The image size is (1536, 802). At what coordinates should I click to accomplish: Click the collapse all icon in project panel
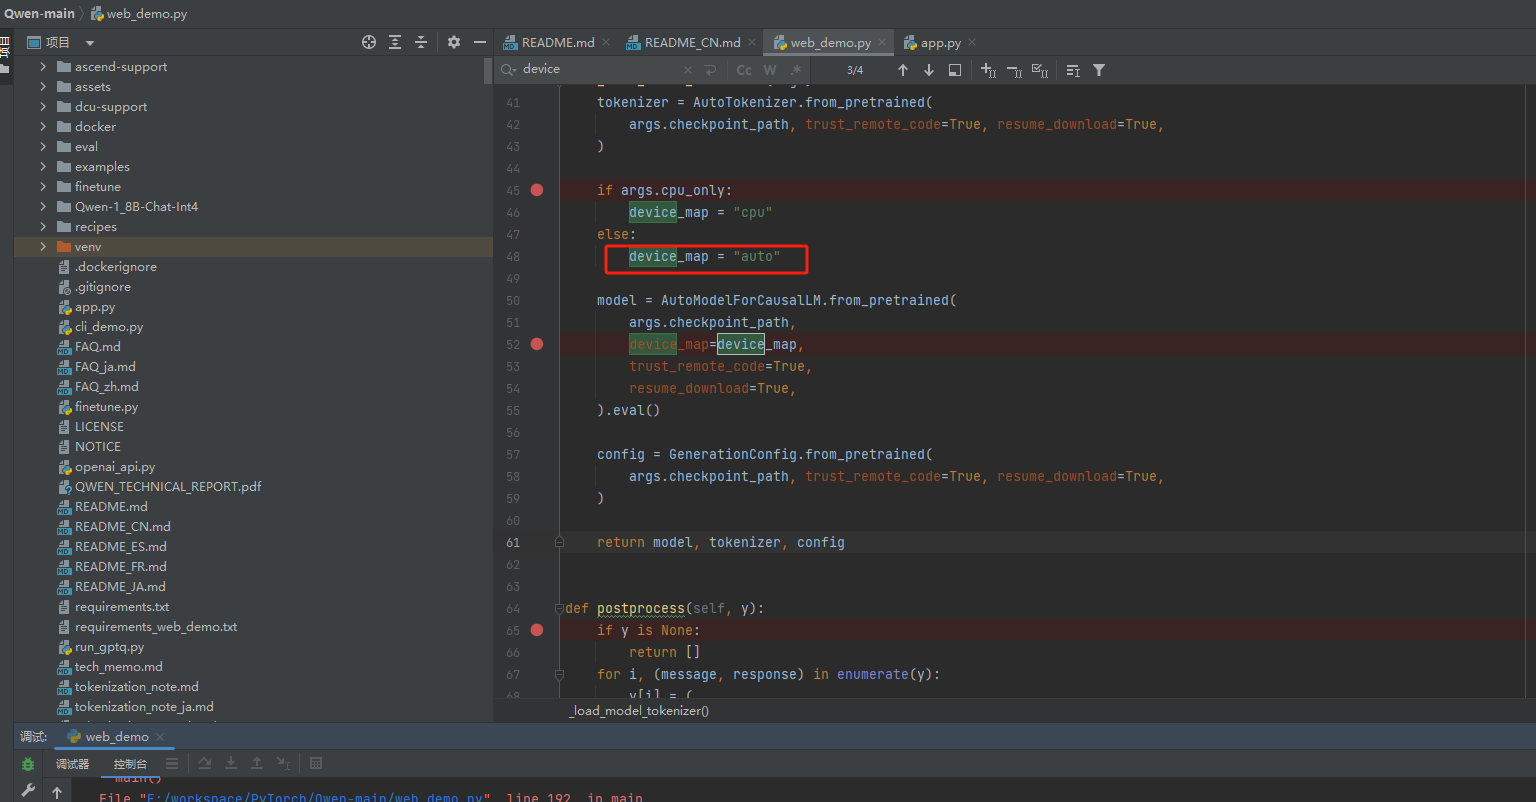pos(421,42)
